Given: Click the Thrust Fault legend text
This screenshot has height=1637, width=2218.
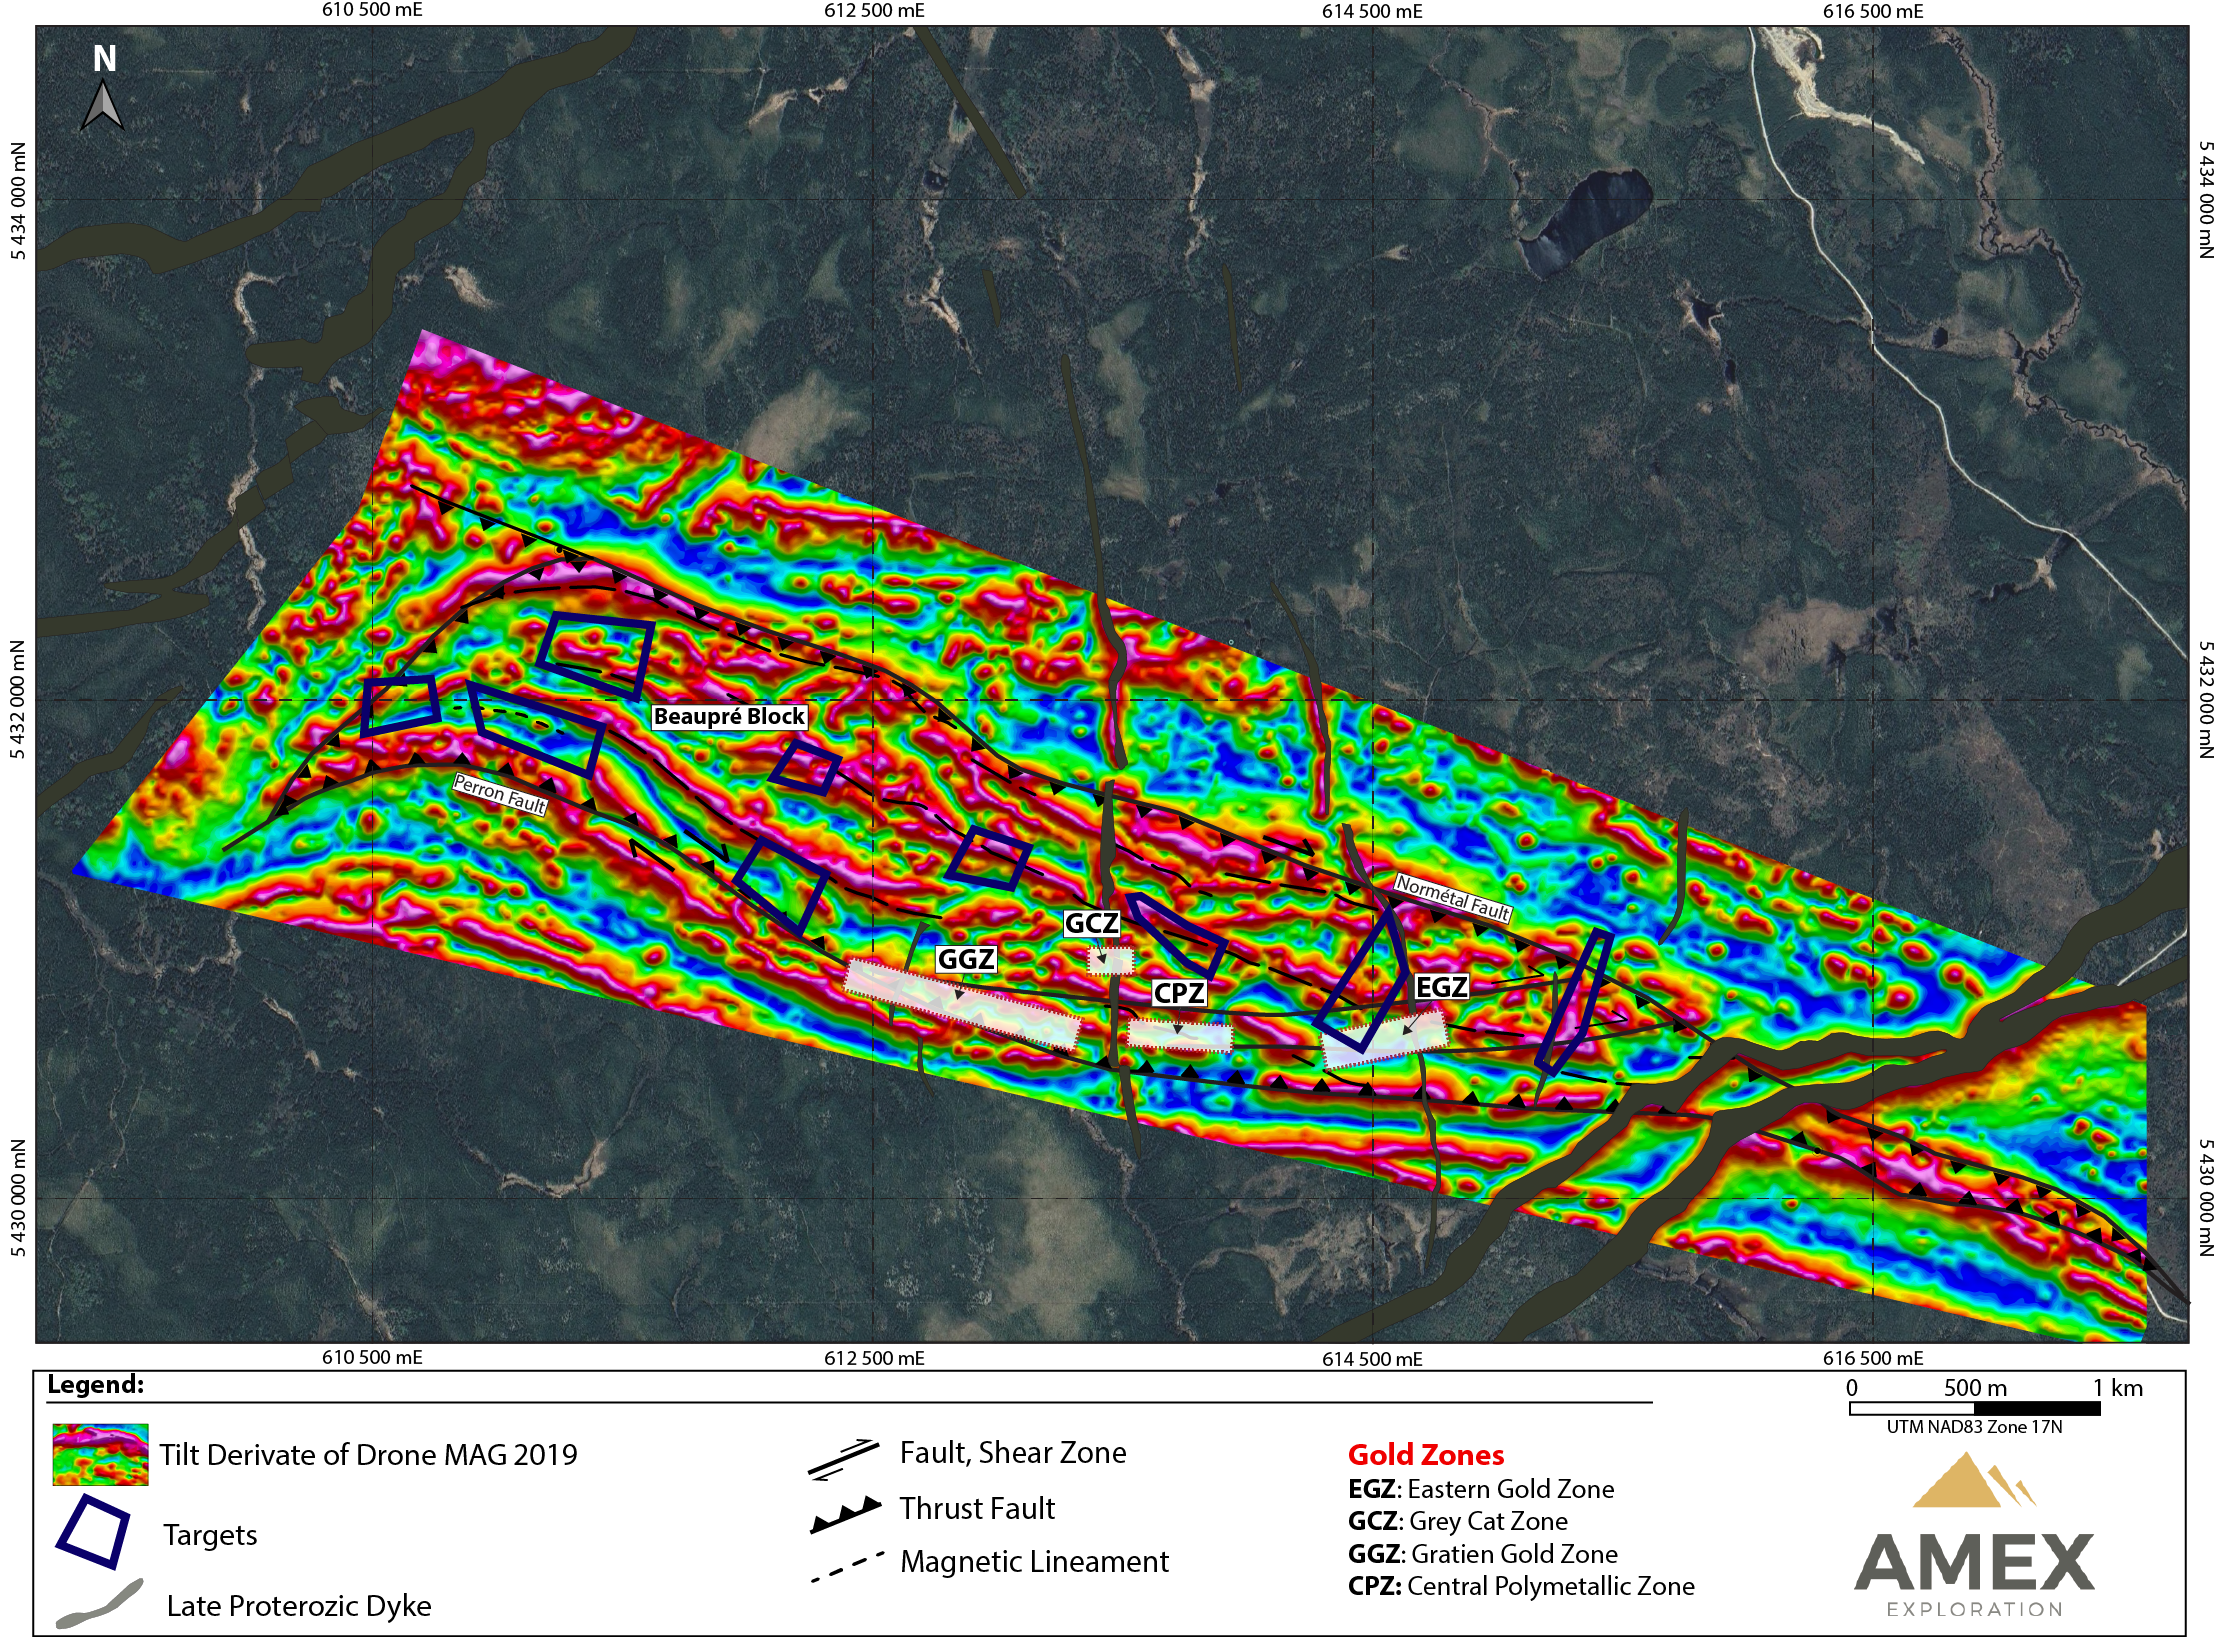Looking at the screenshot, I should click(x=977, y=1508).
